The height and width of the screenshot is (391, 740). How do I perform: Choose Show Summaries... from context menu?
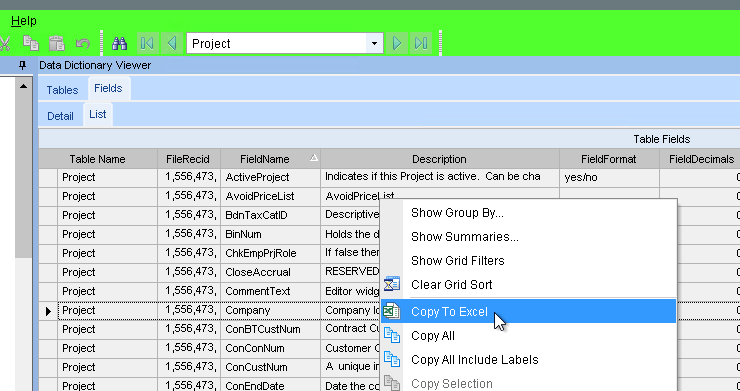[x=529, y=237]
